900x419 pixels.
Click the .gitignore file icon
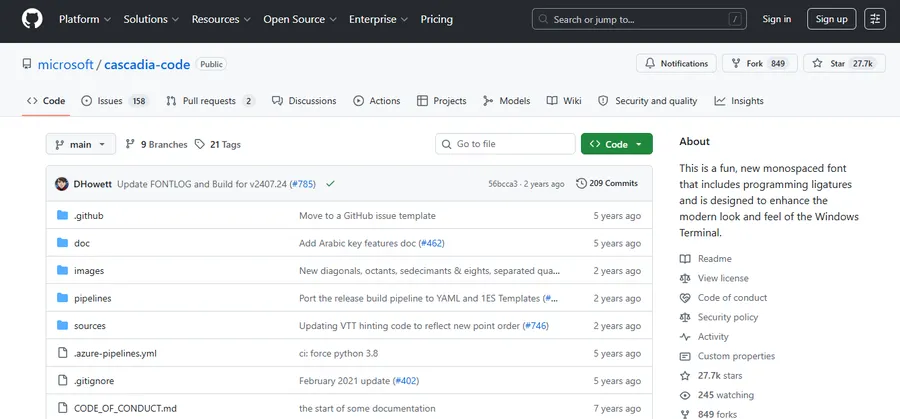coord(63,381)
